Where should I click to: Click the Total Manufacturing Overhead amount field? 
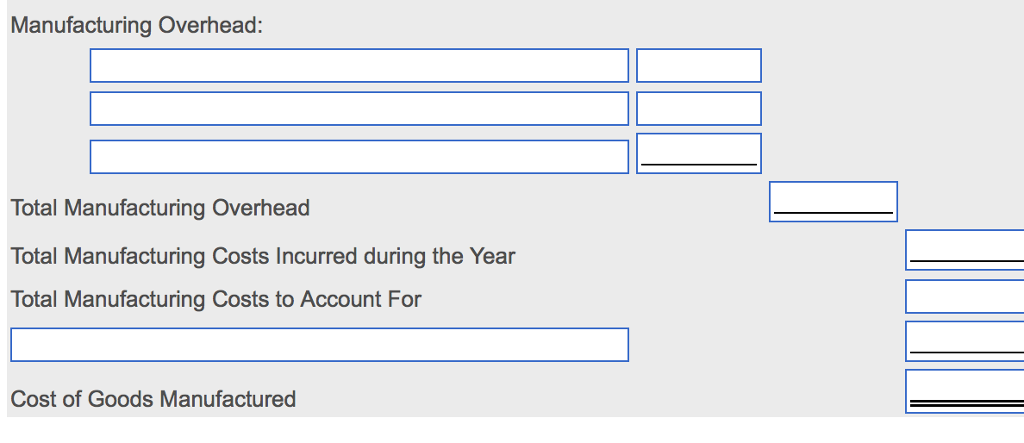[833, 201]
